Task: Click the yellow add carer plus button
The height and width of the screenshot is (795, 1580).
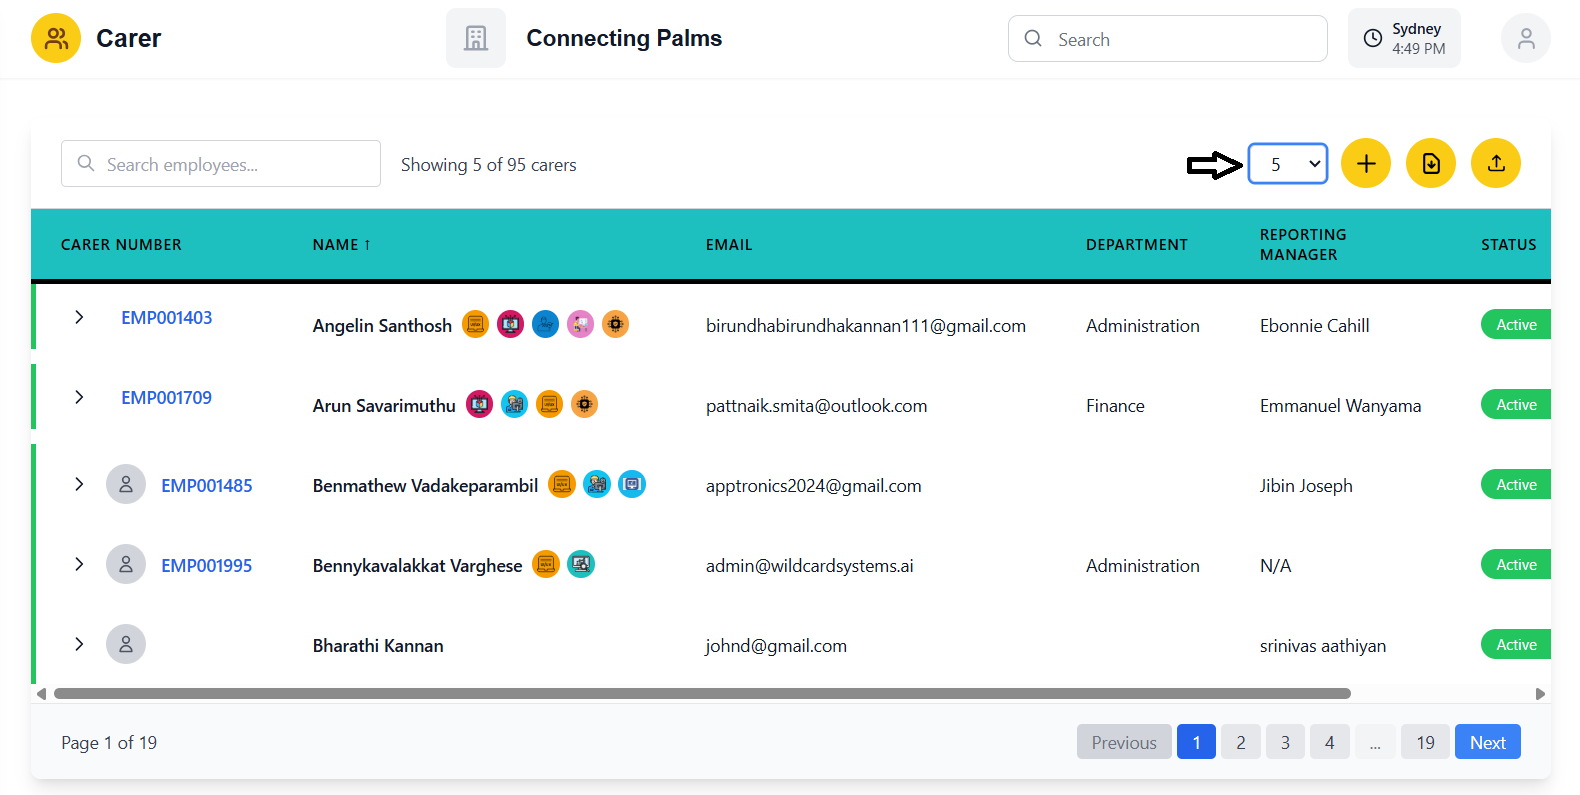Action: click(1365, 164)
